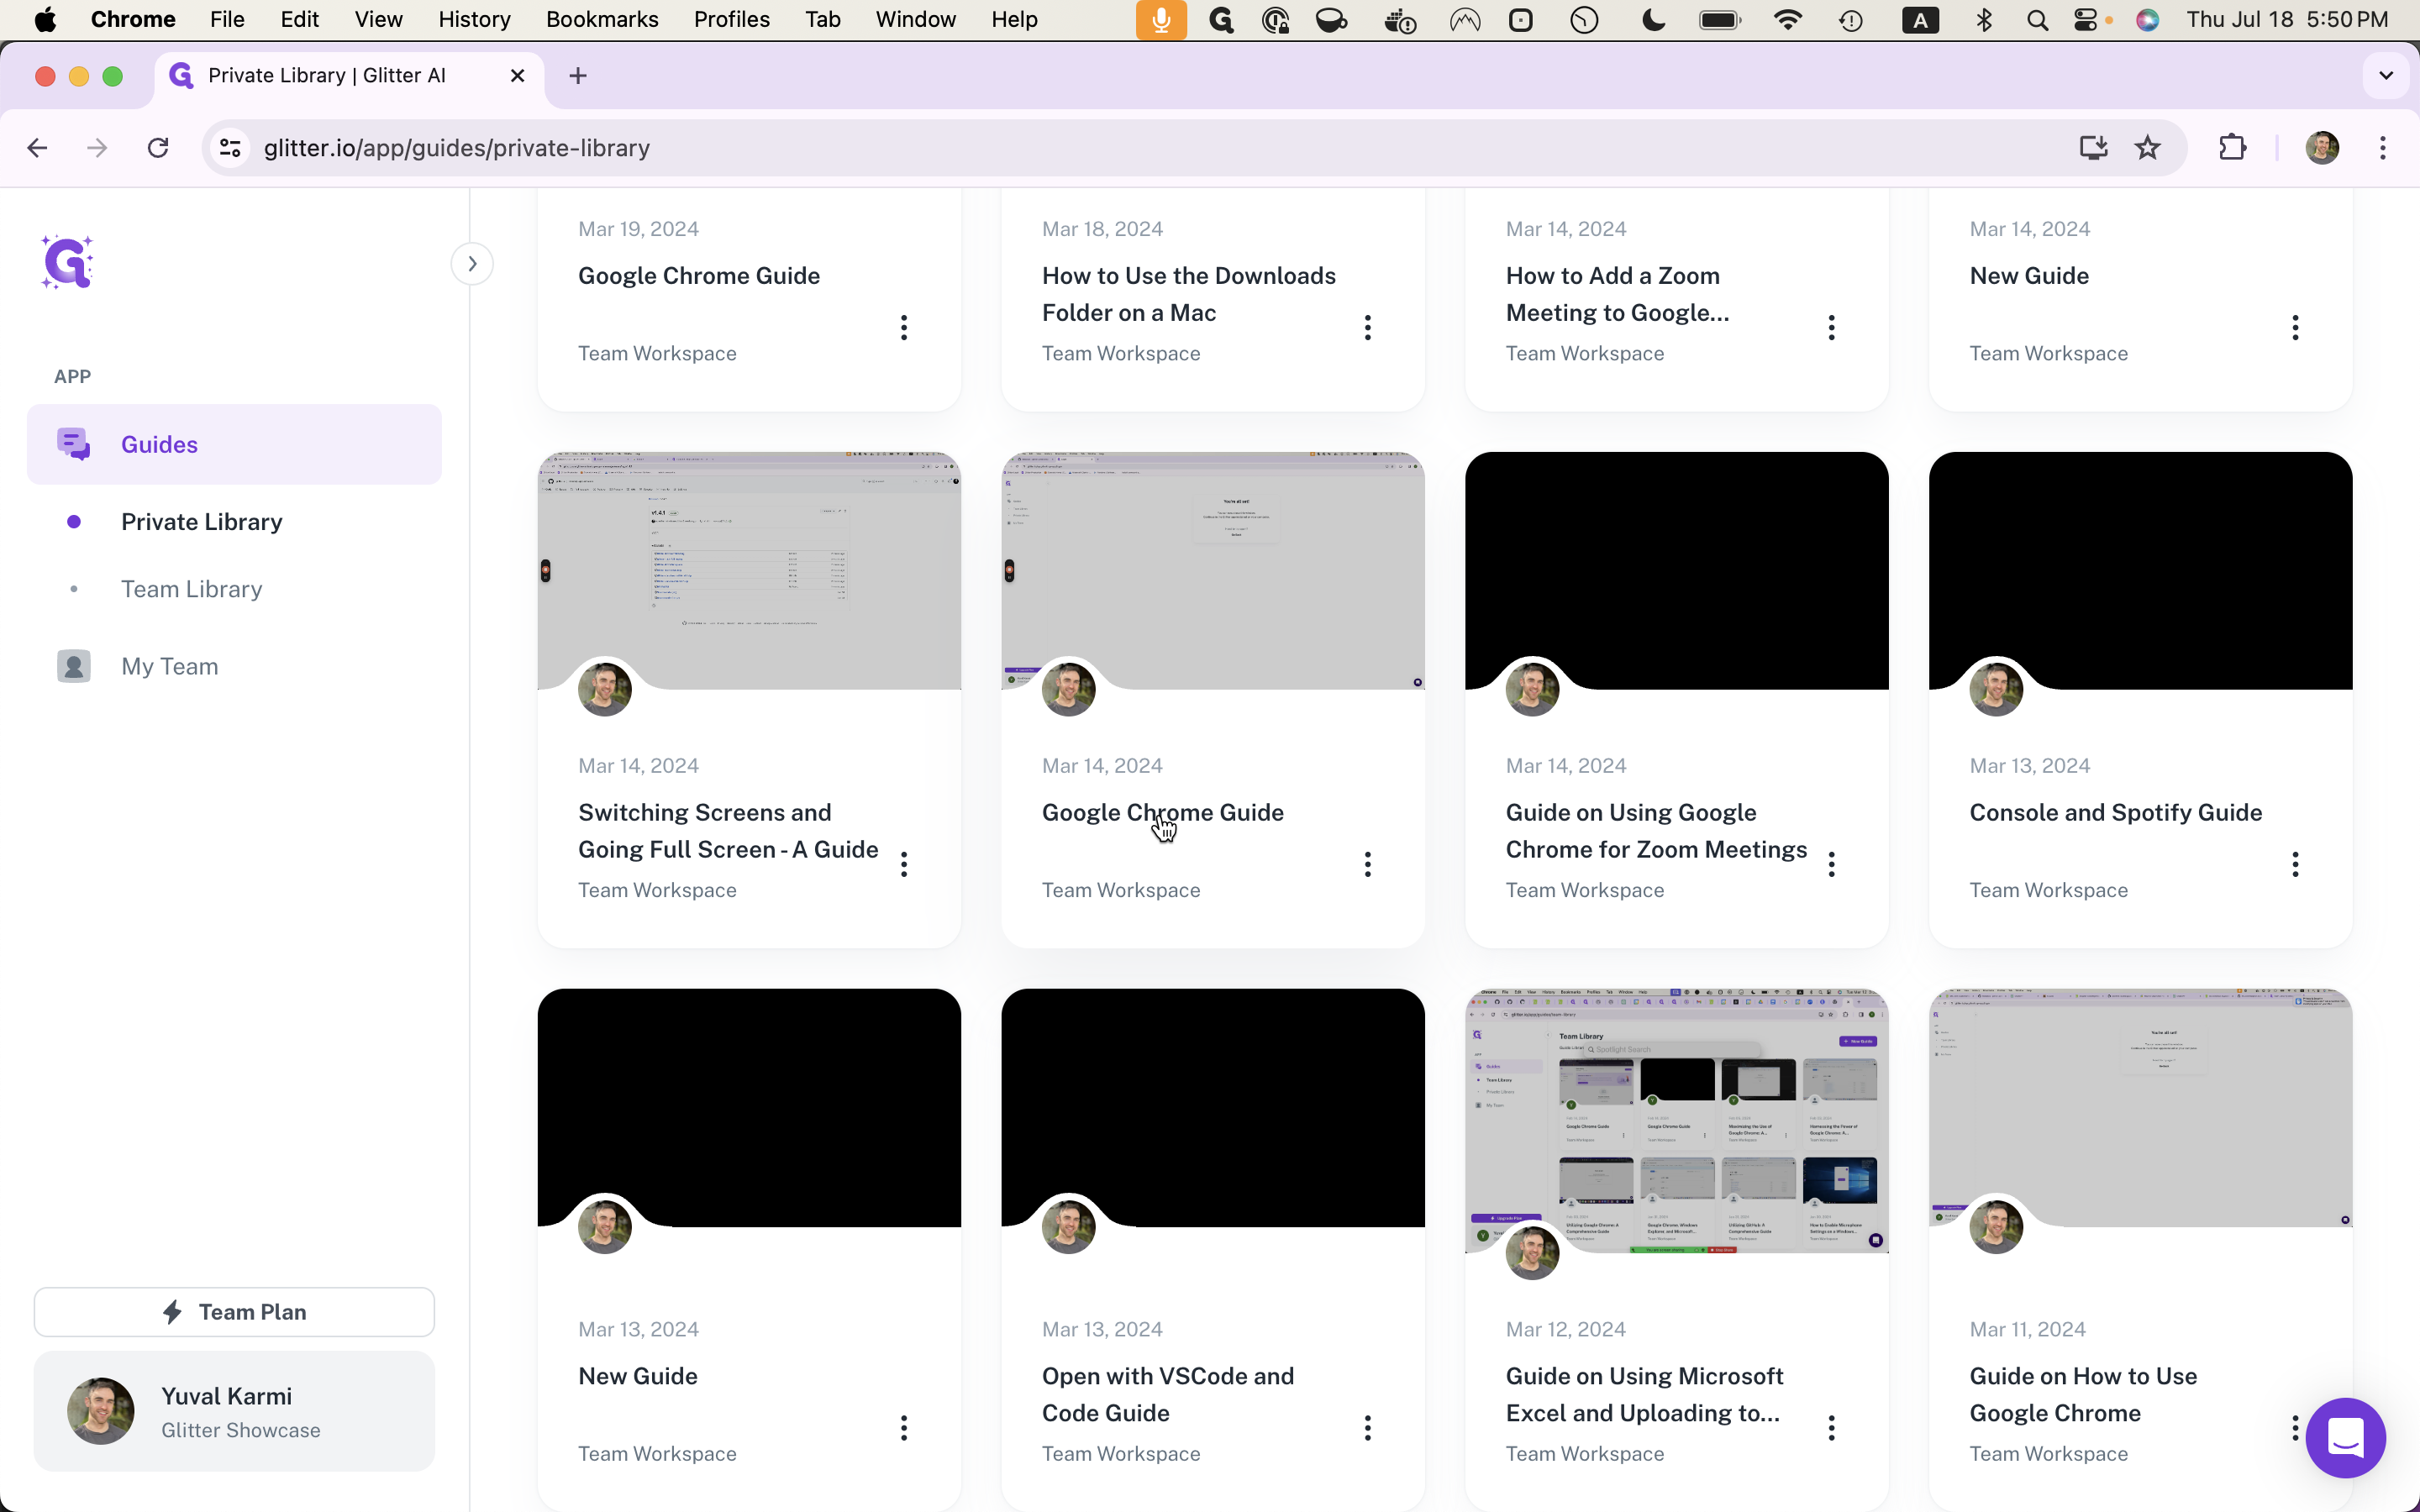This screenshot has width=2420, height=1512.
Task: Click the Wi-Fi status icon
Action: 1787,20
